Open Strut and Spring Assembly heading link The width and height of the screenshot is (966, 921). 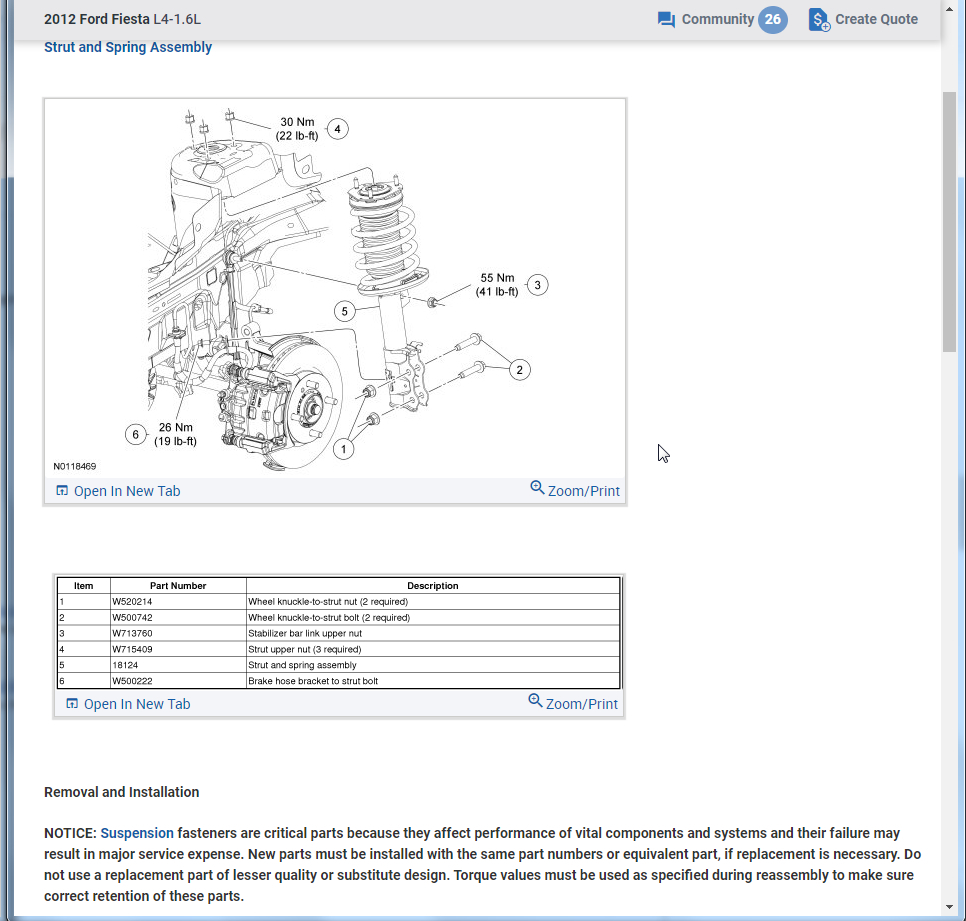(128, 47)
